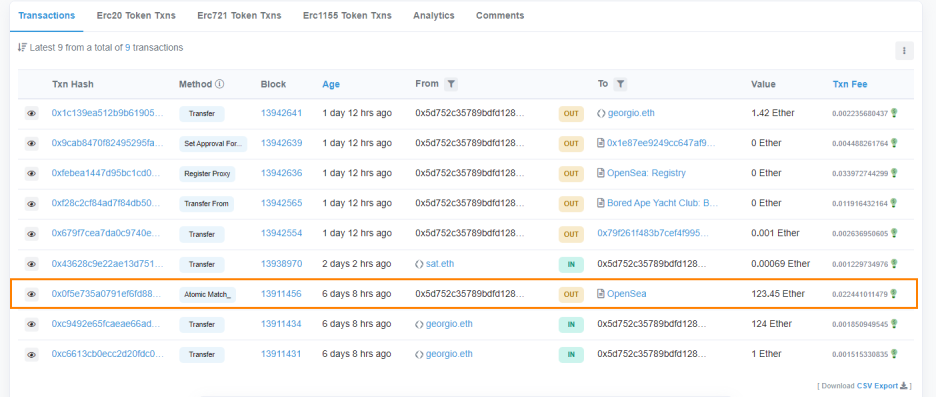The width and height of the screenshot is (936, 397).
Task: Open block 13942641
Action: click(x=281, y=113)
